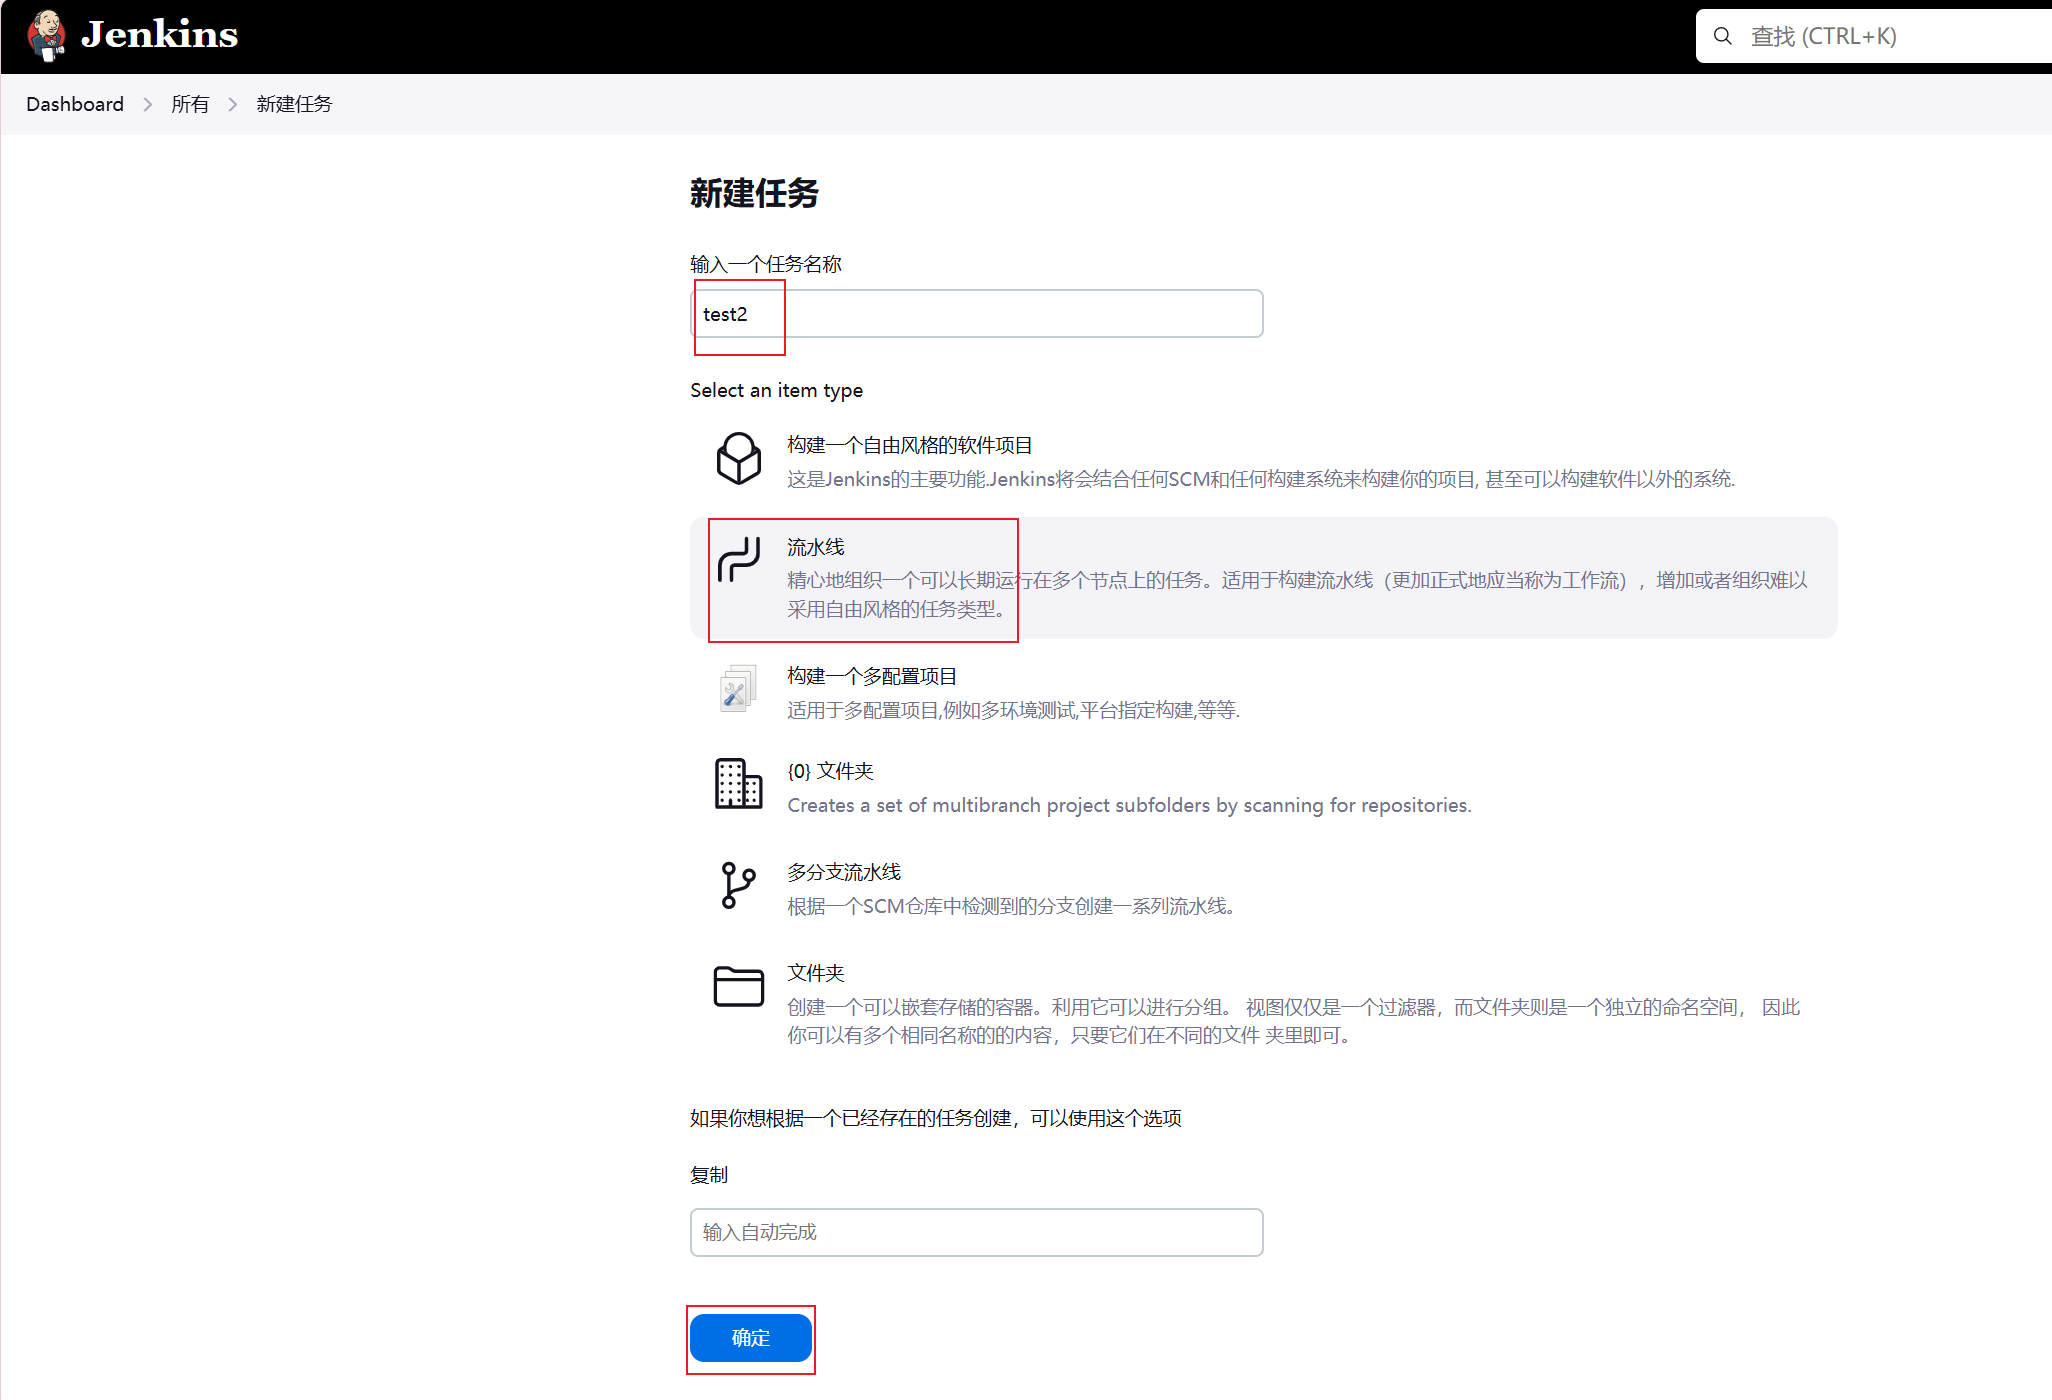
Task: Choose 构建一个自由风格的软件项目 option title
Action: [x=909, y=445]
